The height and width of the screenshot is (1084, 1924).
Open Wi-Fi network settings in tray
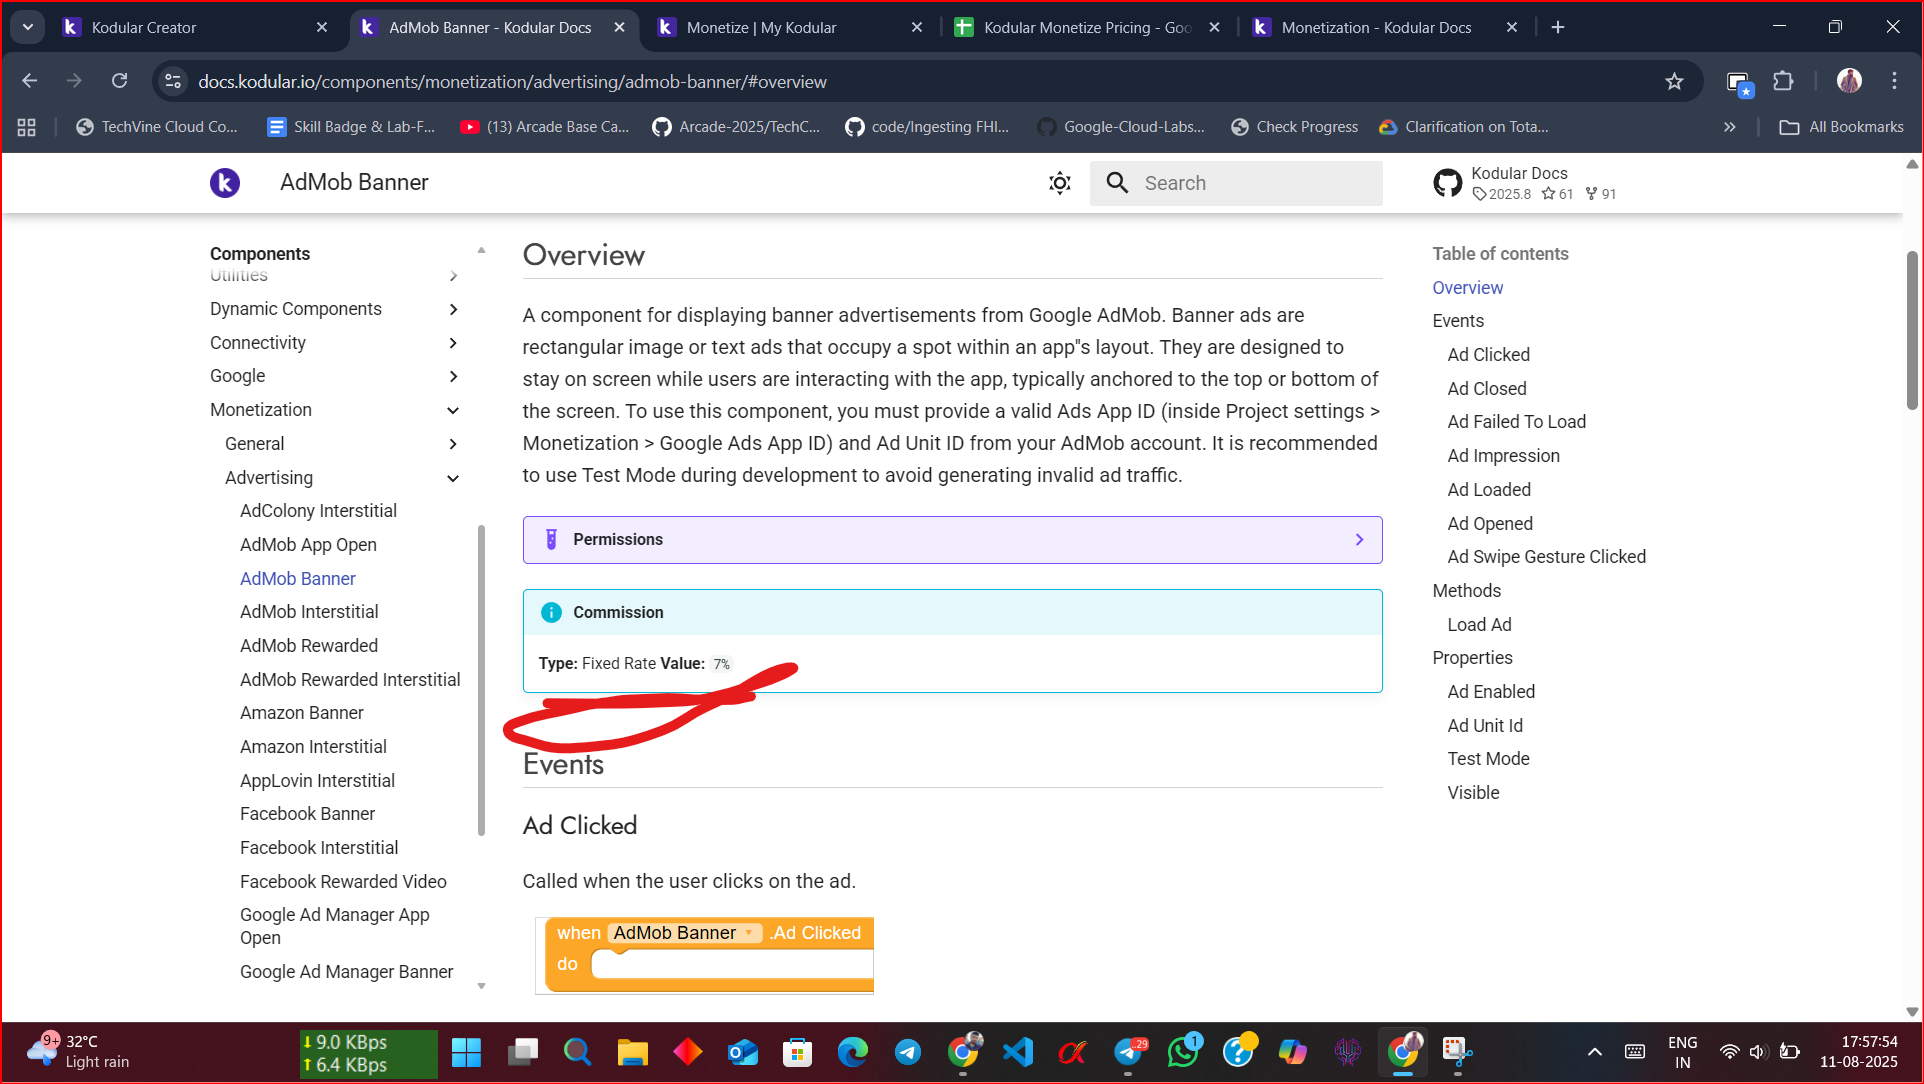point(1729,1052)
